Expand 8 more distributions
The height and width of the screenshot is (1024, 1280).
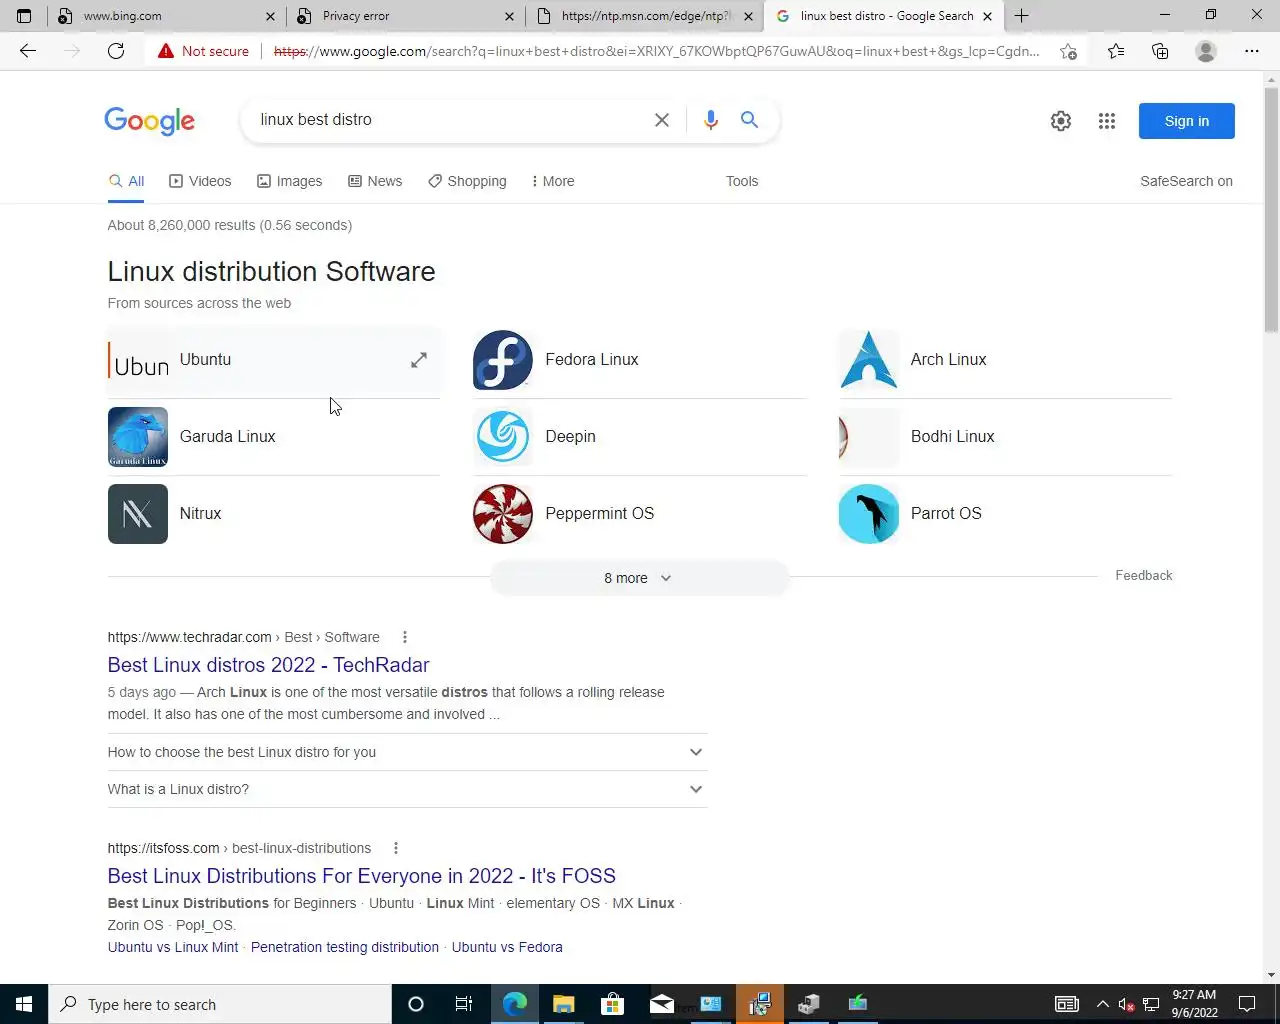639,578
